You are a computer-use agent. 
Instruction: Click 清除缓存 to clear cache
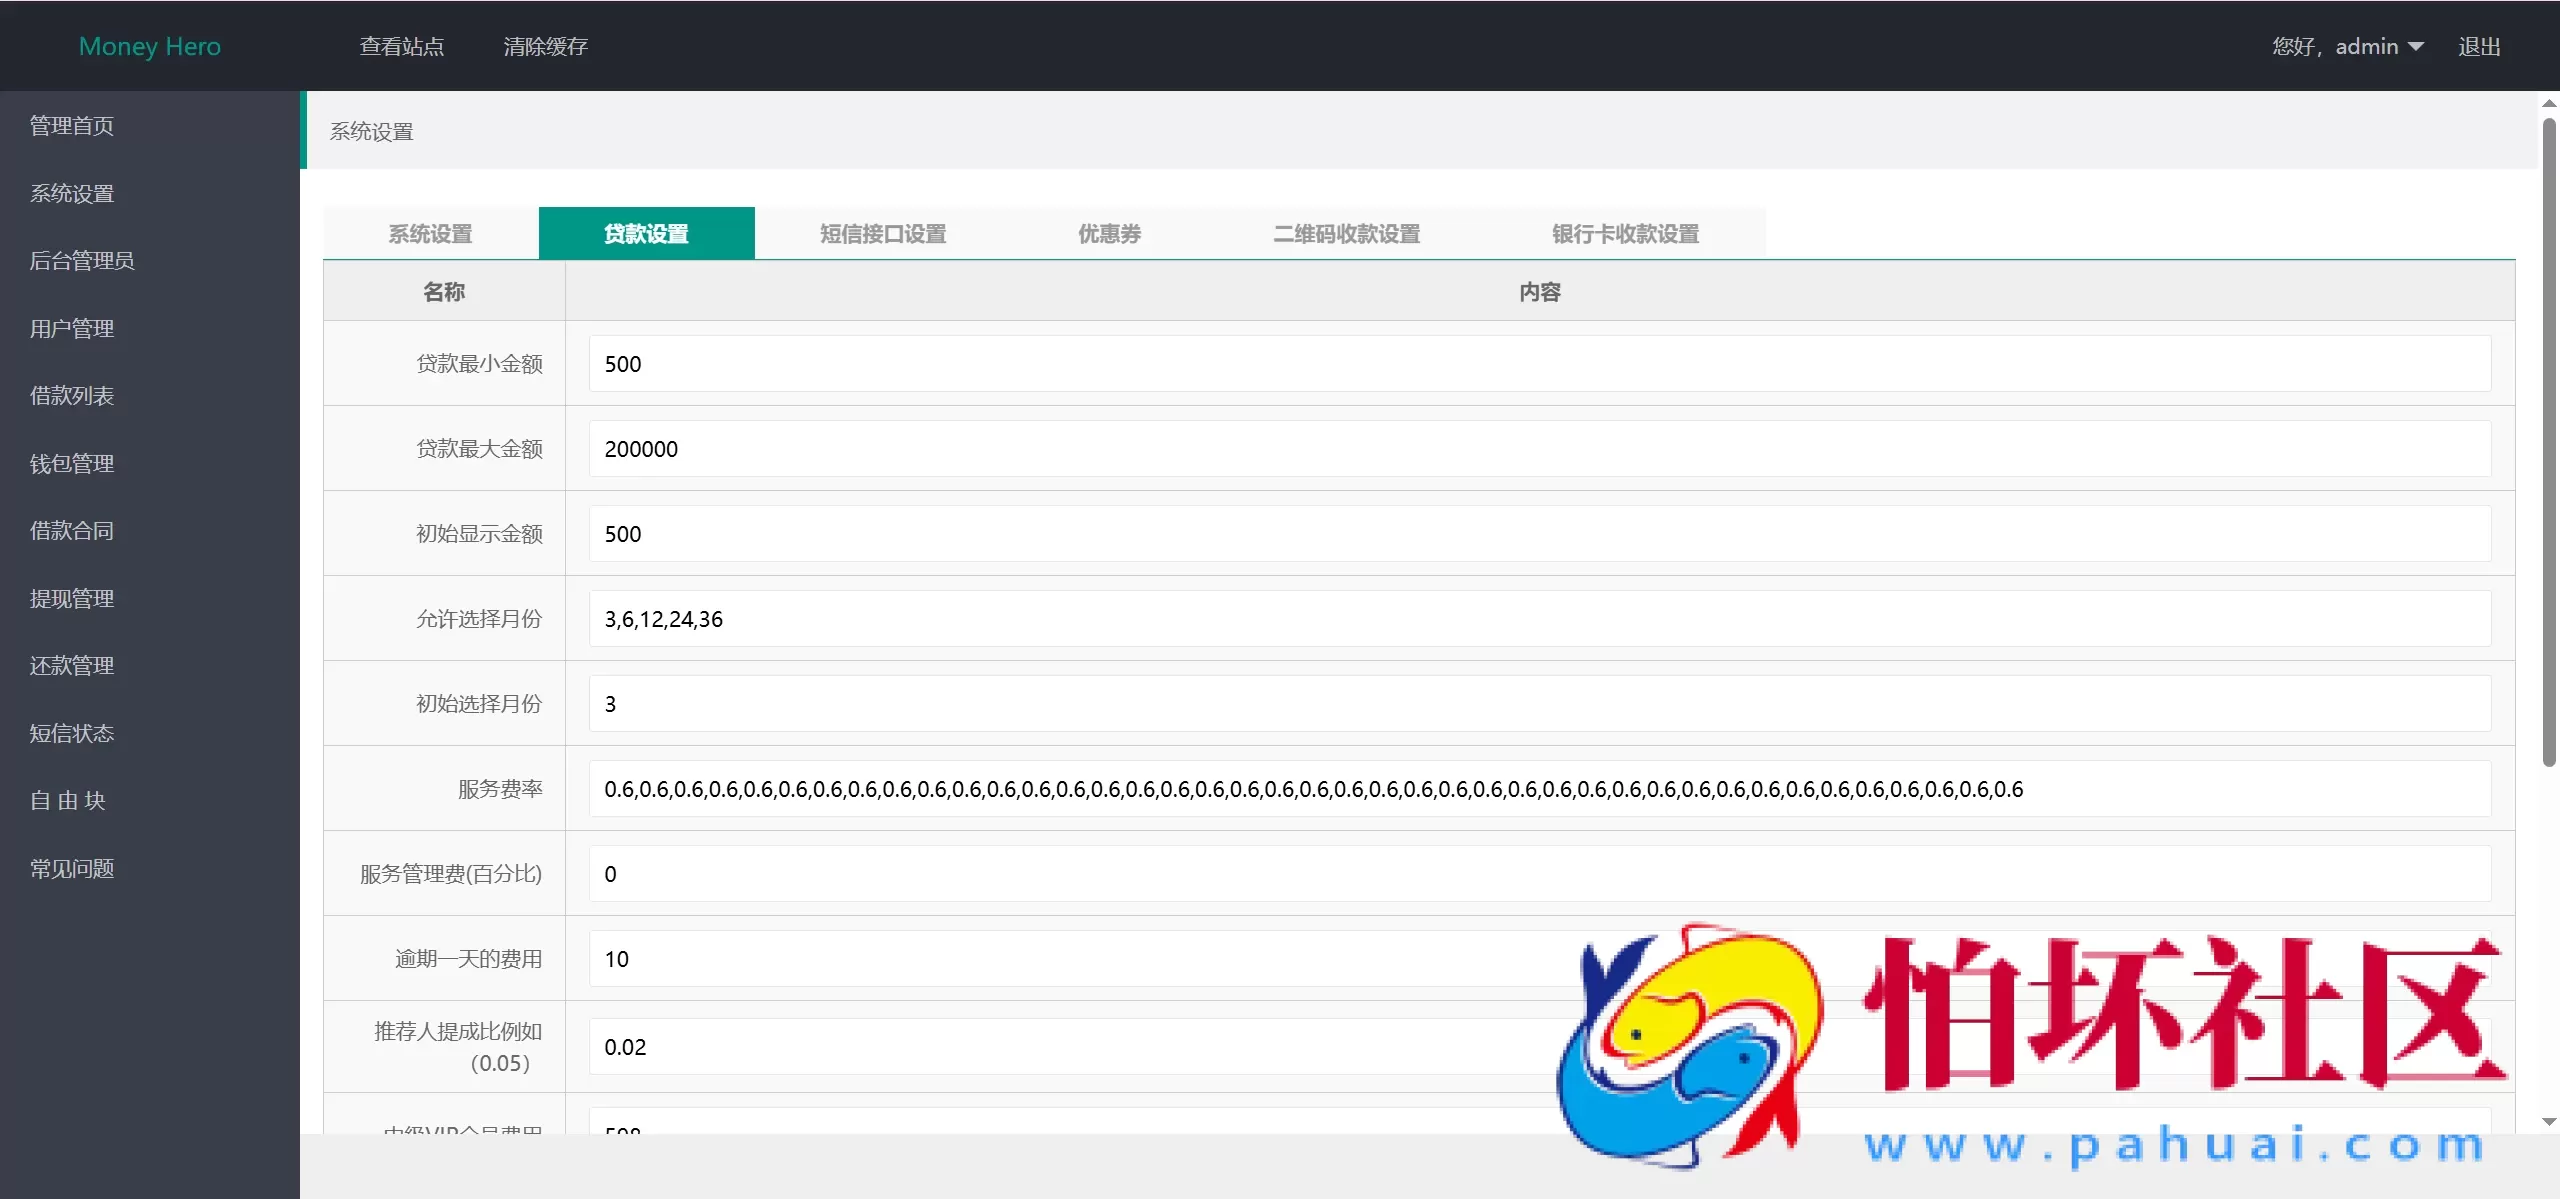(545, 45)
